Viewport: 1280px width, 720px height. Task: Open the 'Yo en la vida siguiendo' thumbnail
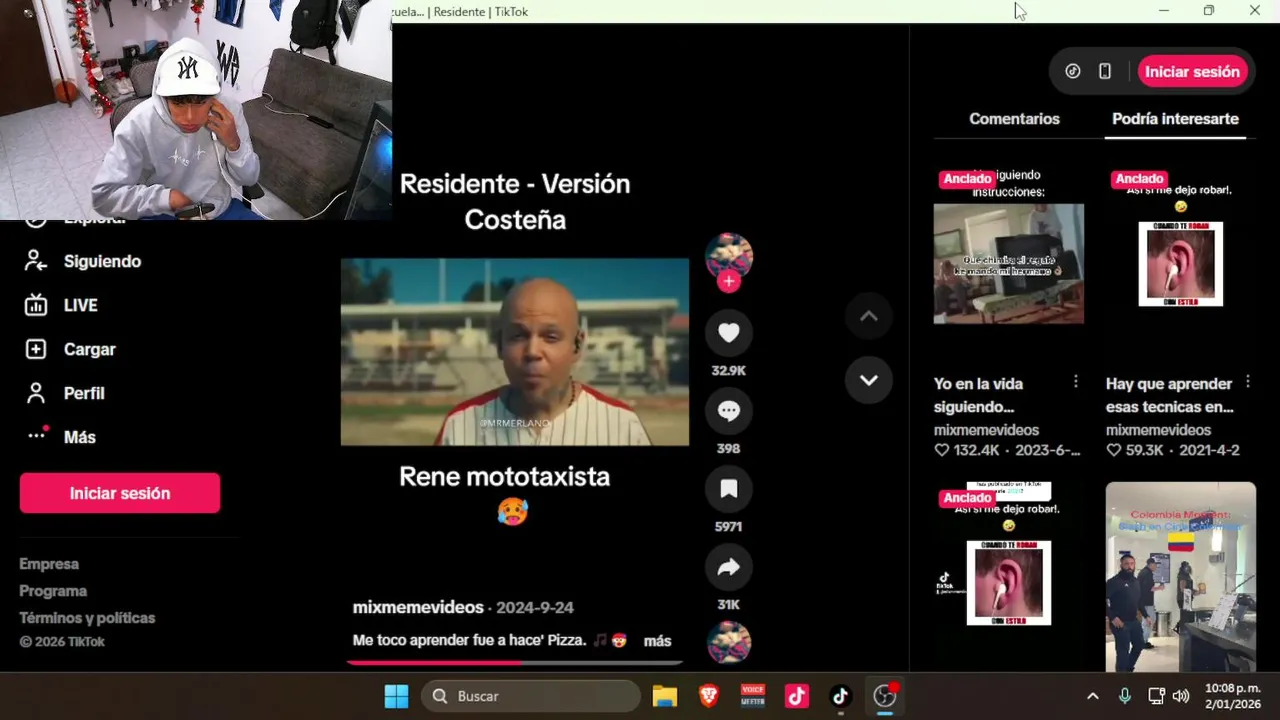[x=1008, y=264]
